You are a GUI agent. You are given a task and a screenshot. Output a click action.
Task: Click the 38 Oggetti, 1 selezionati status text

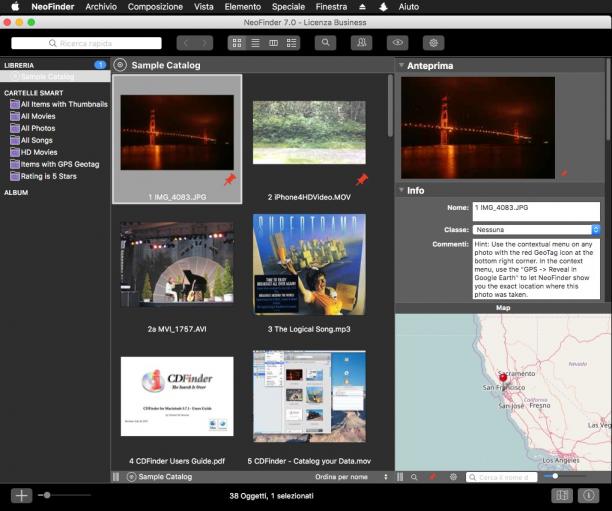click(271, 496)
